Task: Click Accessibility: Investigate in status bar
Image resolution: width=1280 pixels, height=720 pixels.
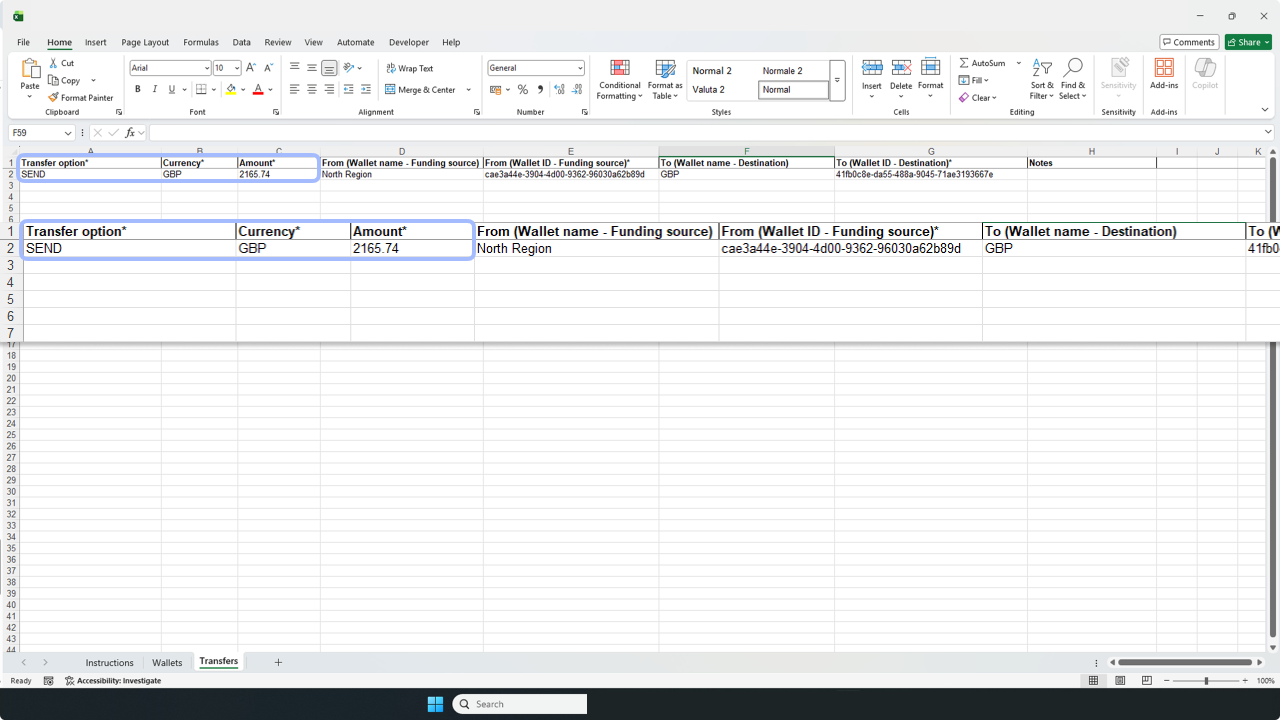Action: [x=113, y=681]
